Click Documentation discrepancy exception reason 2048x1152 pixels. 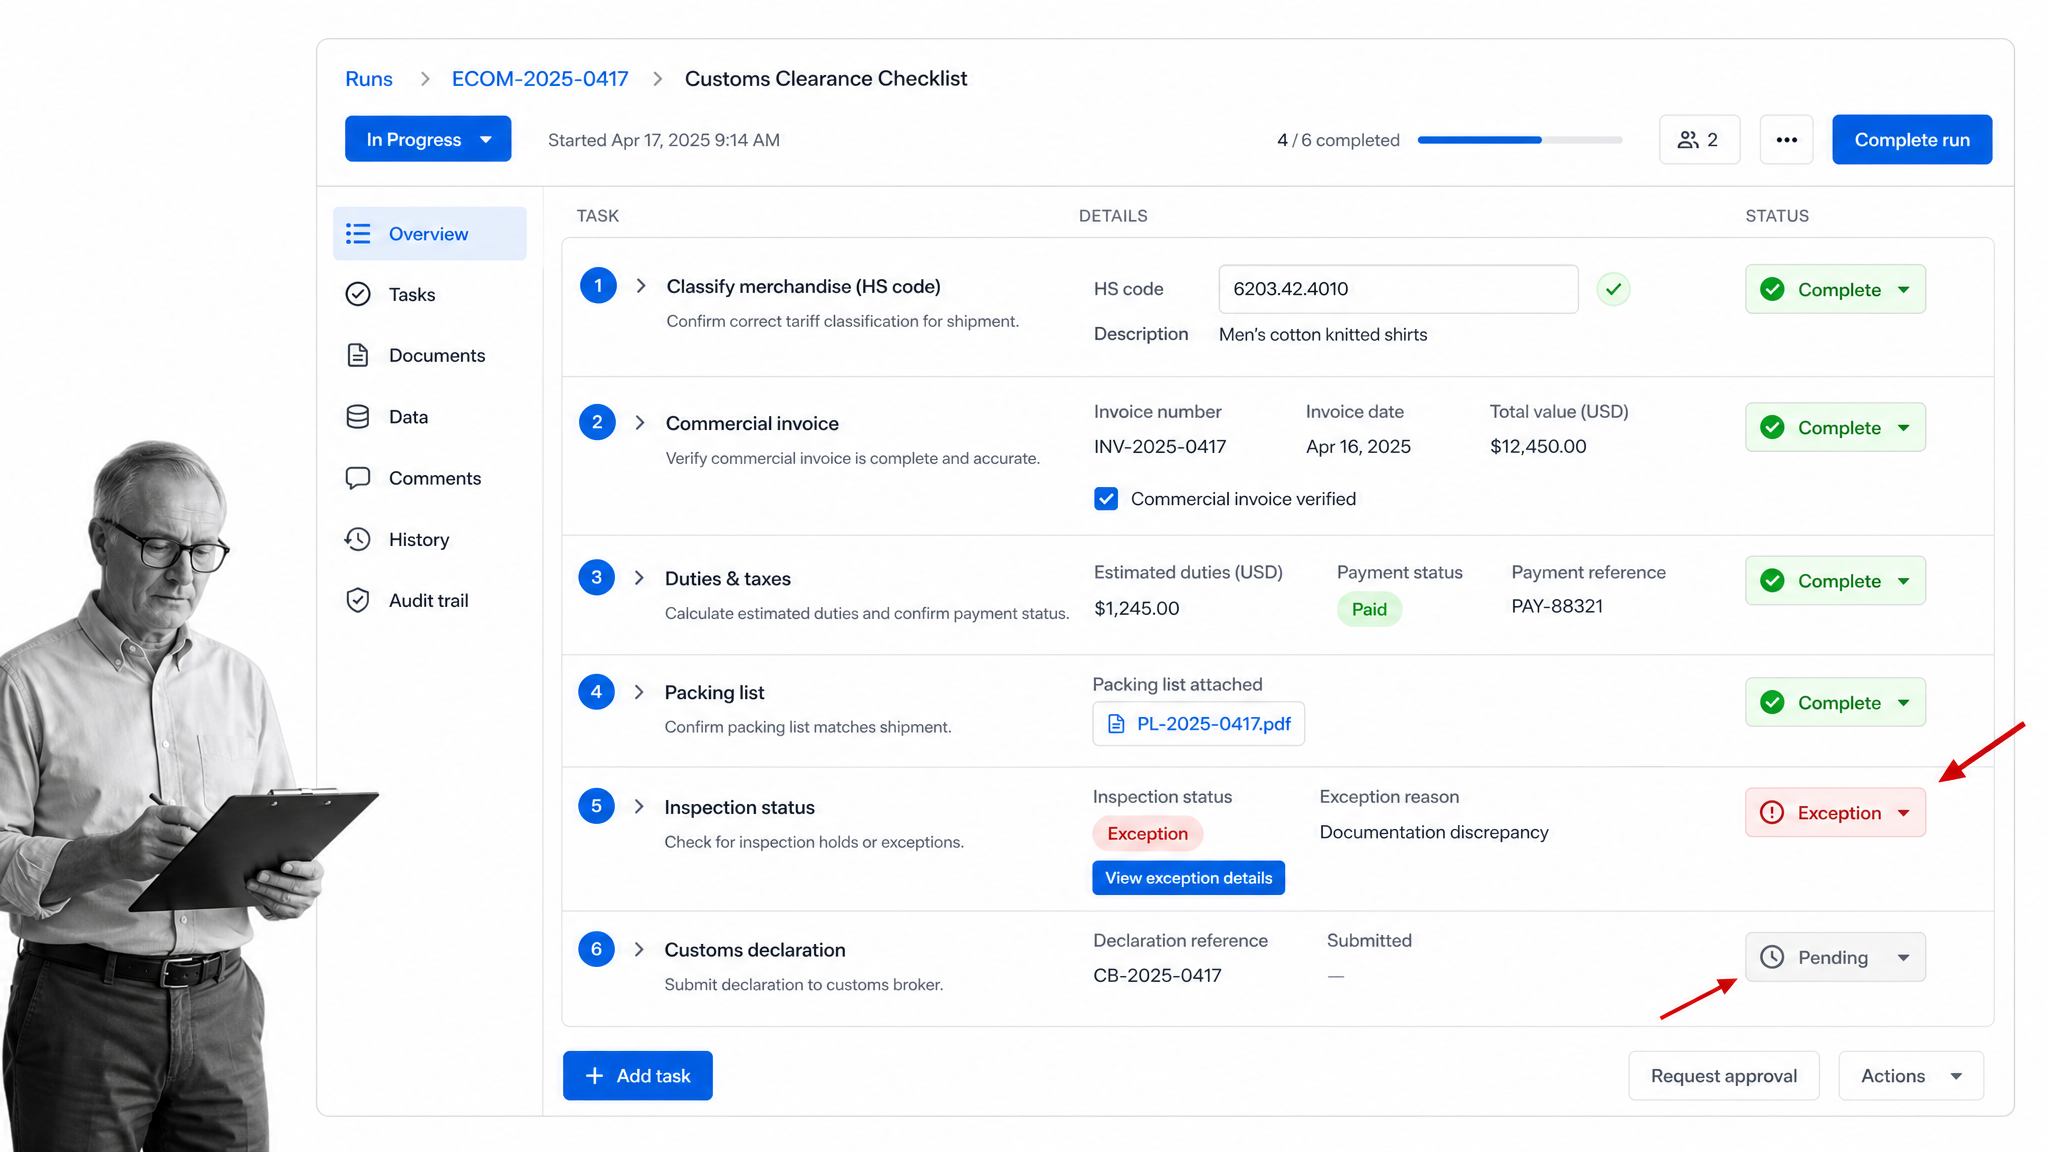point(1434,832)
